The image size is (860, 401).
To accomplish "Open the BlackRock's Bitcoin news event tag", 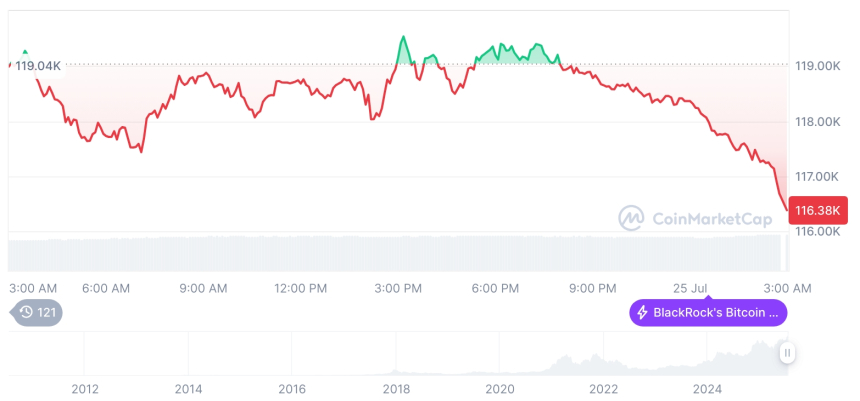I will (x=708, y=313).
